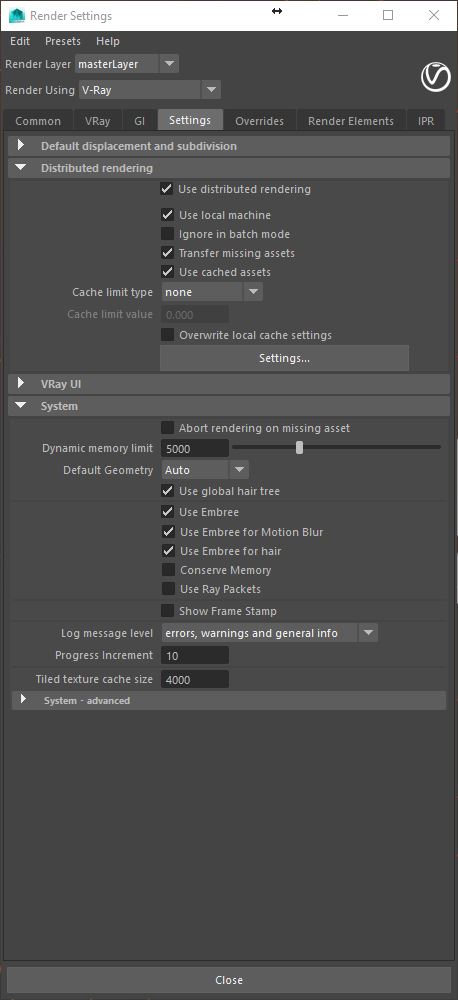
Task: Expand System - advanced section arrow
Action: tap(24, 700)
